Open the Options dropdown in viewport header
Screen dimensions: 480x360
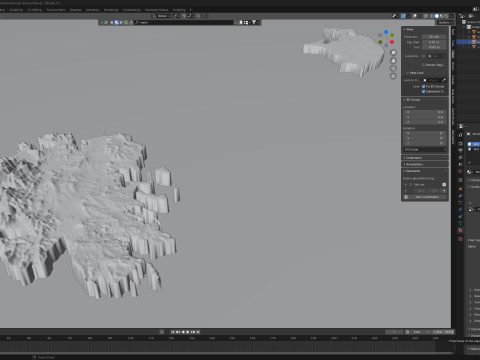click(445, 22)
